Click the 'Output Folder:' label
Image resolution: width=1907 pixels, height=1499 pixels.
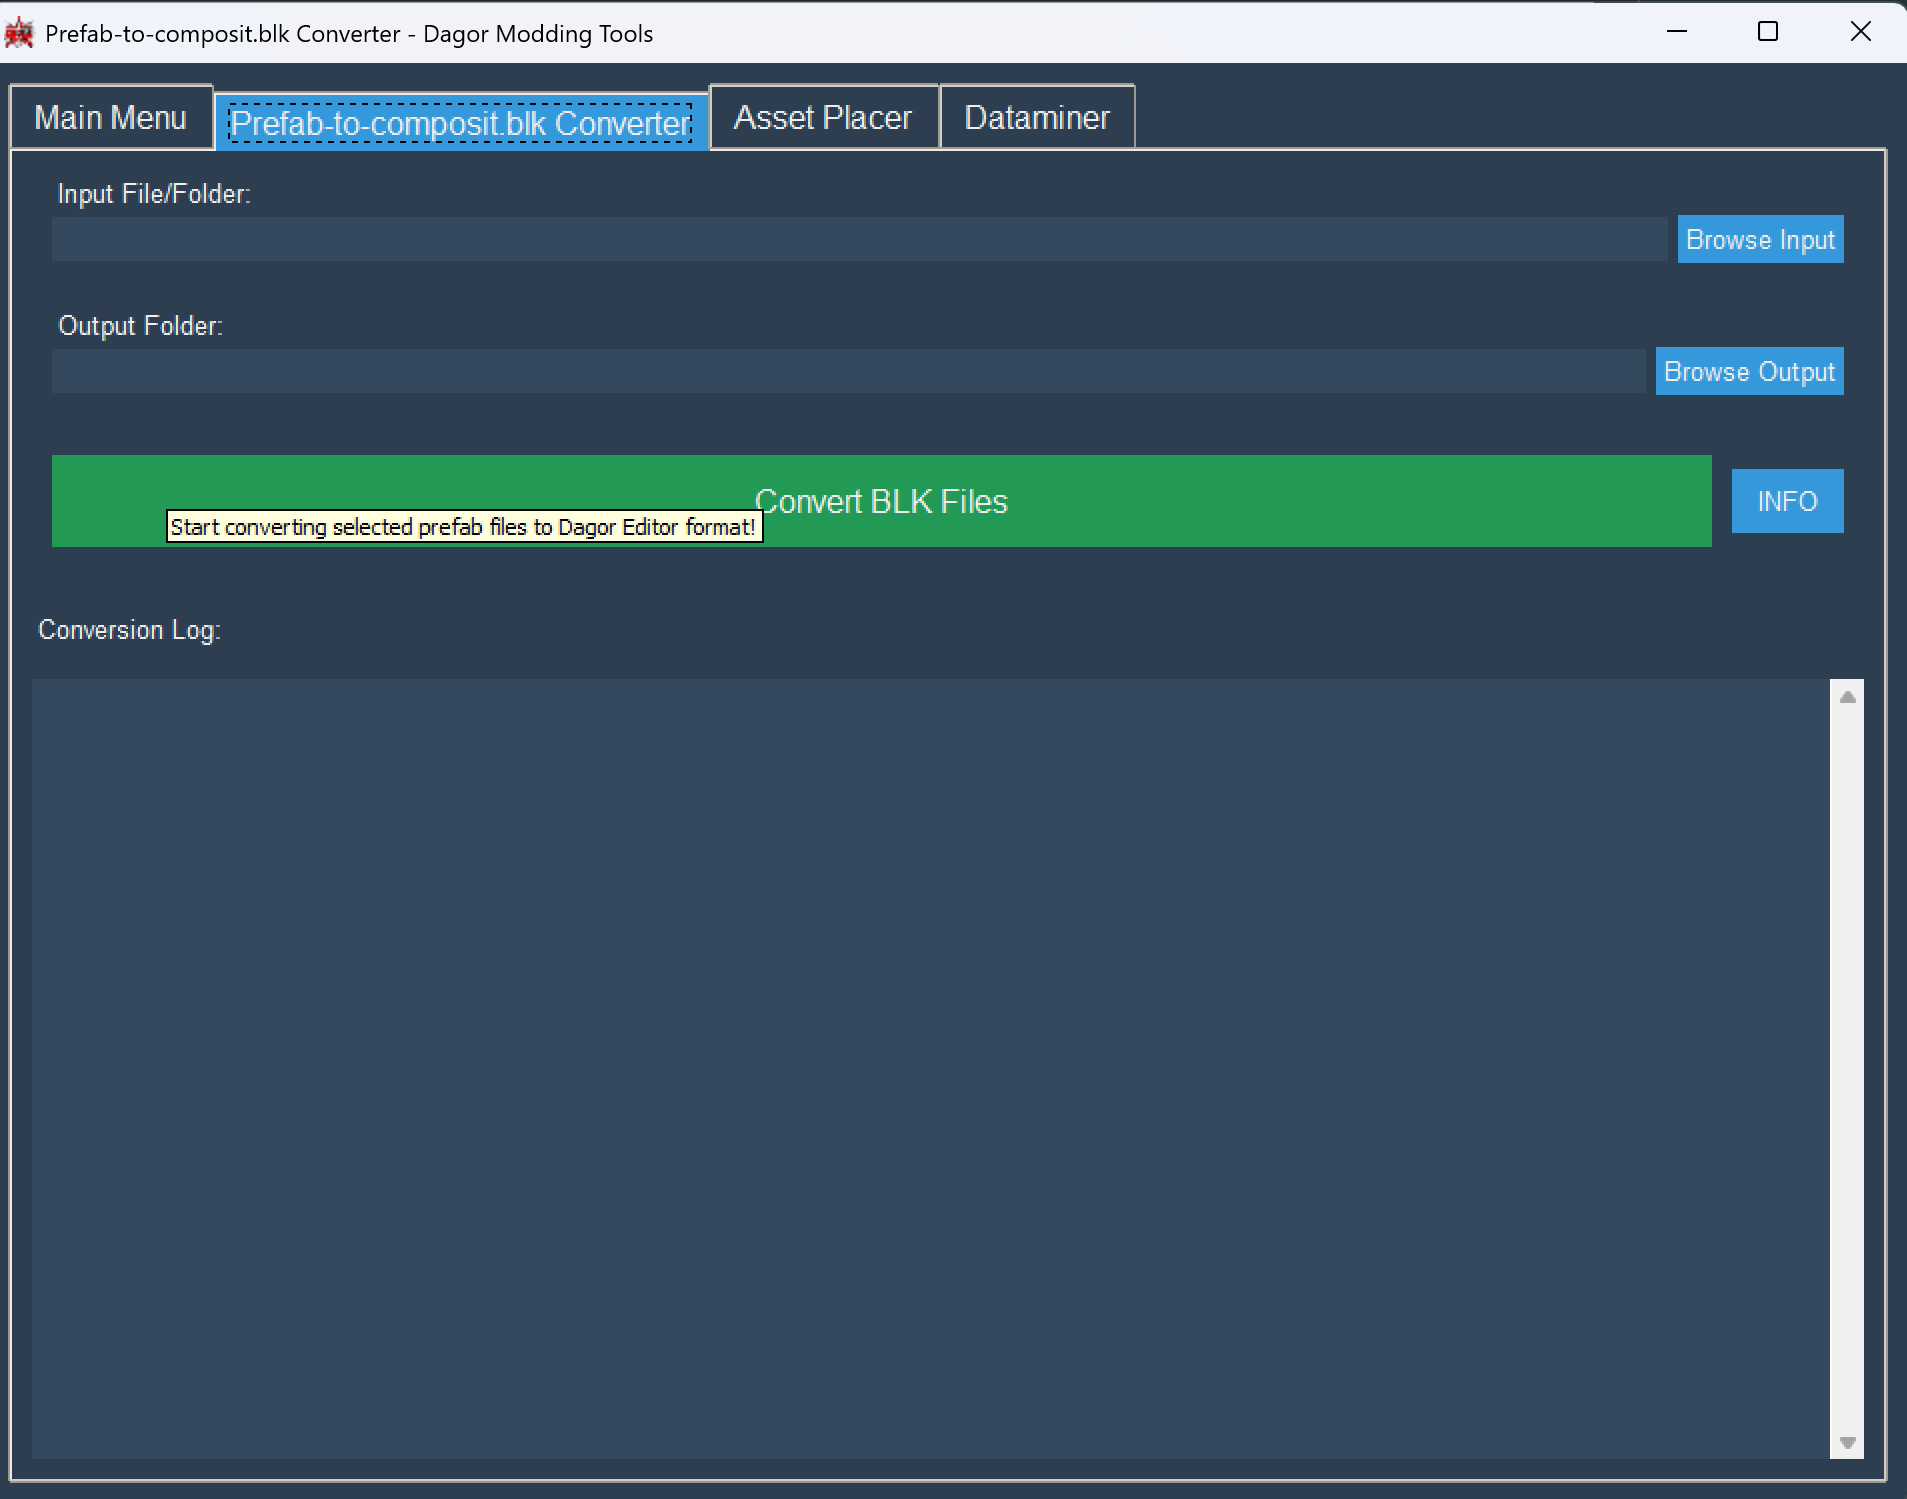tap(140, 326)
